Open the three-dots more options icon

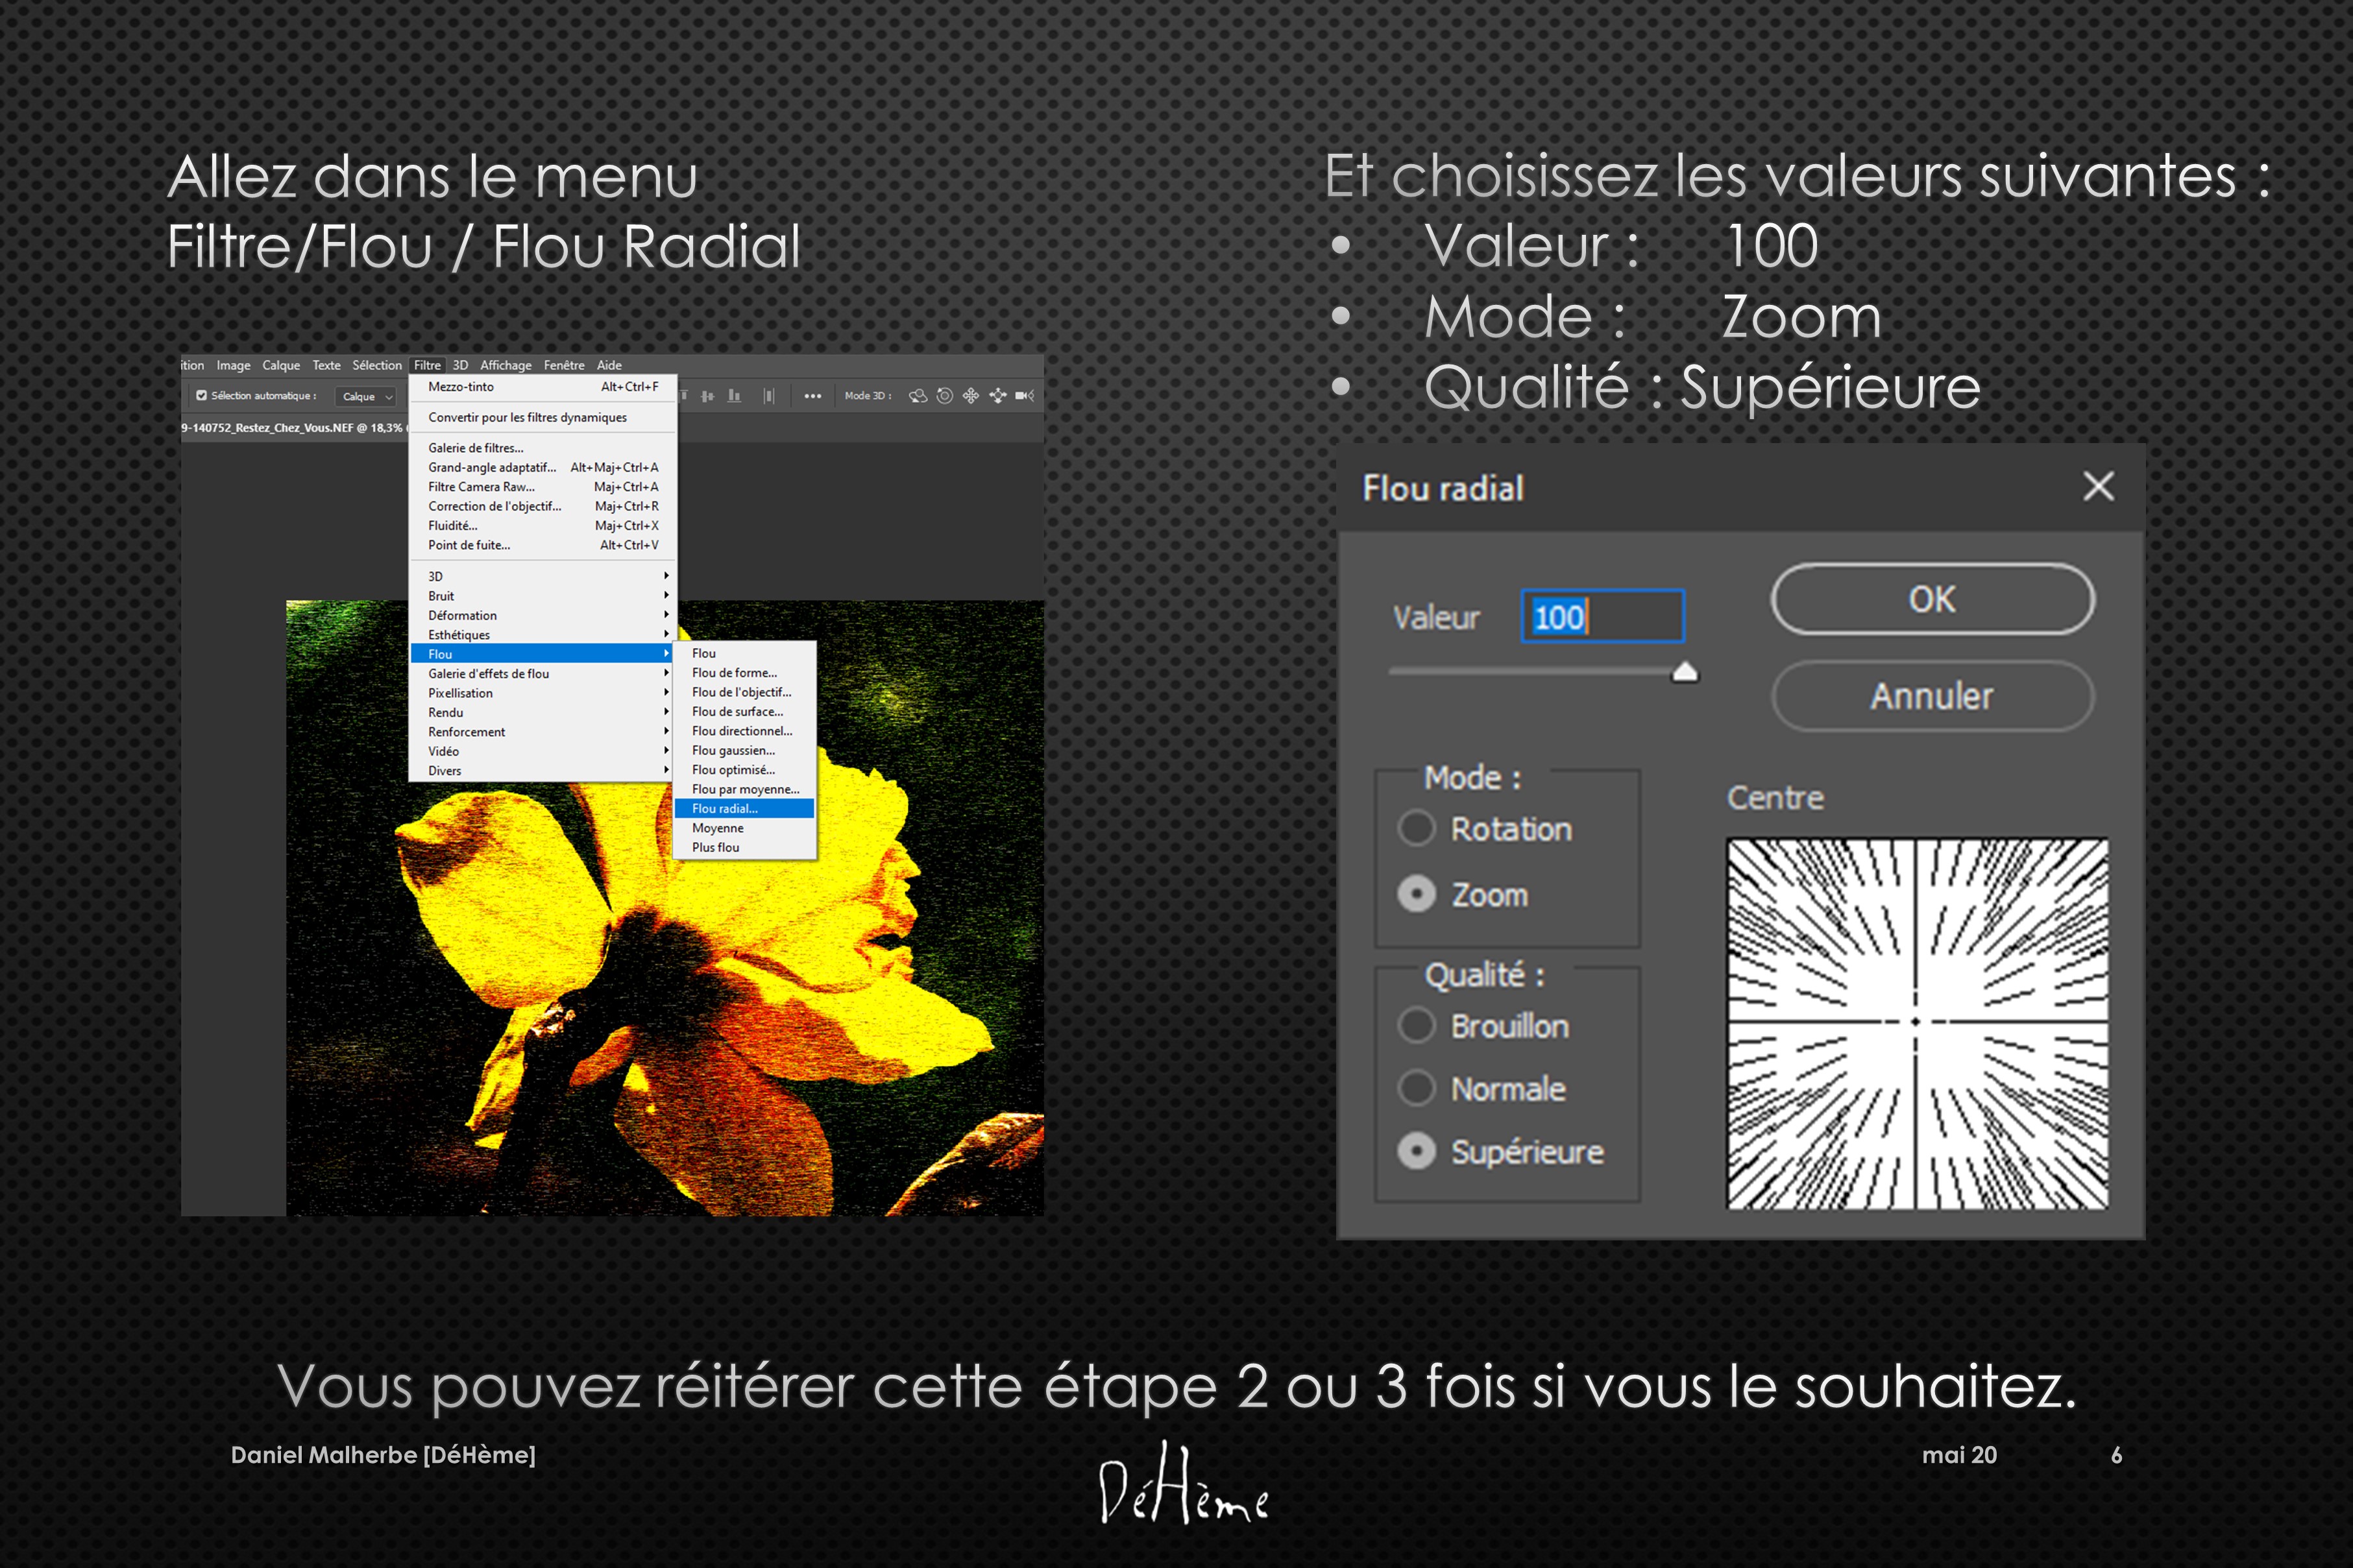pyautogui.click(x=812, y=396)
